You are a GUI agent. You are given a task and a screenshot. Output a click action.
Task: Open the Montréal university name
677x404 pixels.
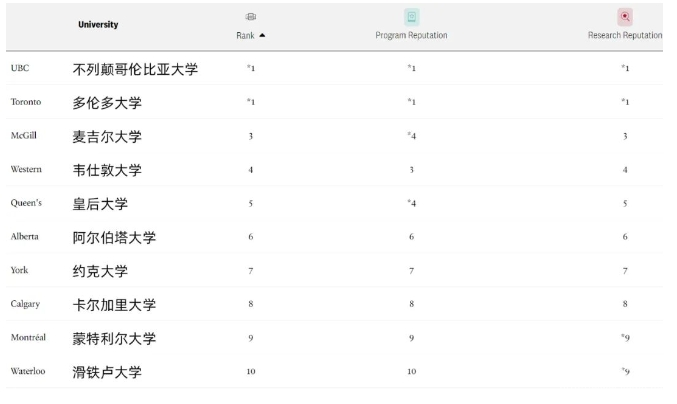pos(28,338)
